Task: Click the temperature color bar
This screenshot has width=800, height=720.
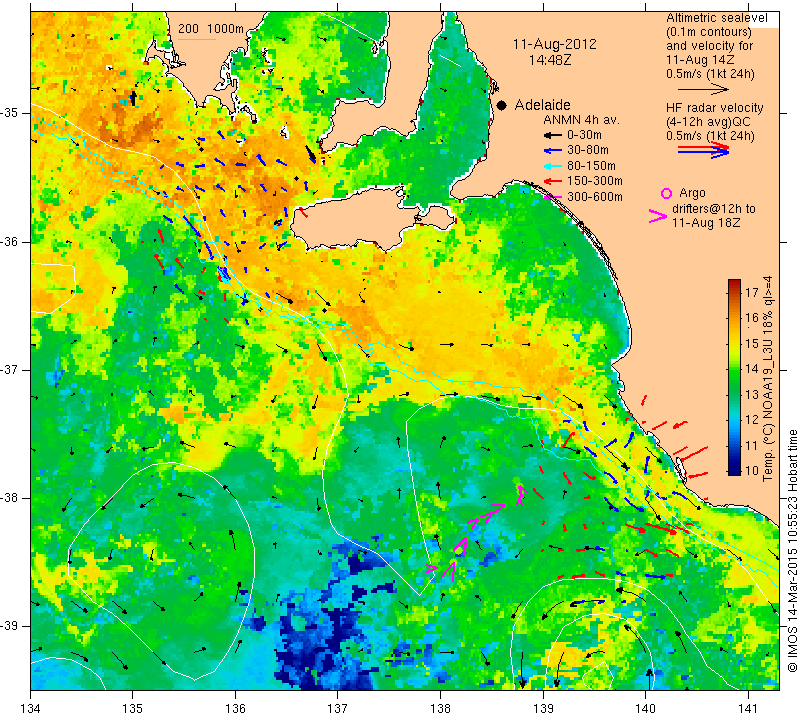Action: tap(734, 377)
